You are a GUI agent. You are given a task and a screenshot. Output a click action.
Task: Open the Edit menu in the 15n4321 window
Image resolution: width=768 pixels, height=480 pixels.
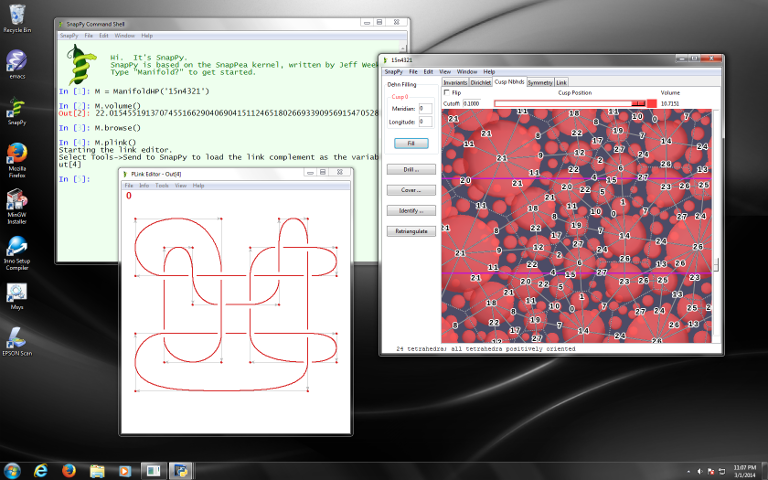[428, 72]
